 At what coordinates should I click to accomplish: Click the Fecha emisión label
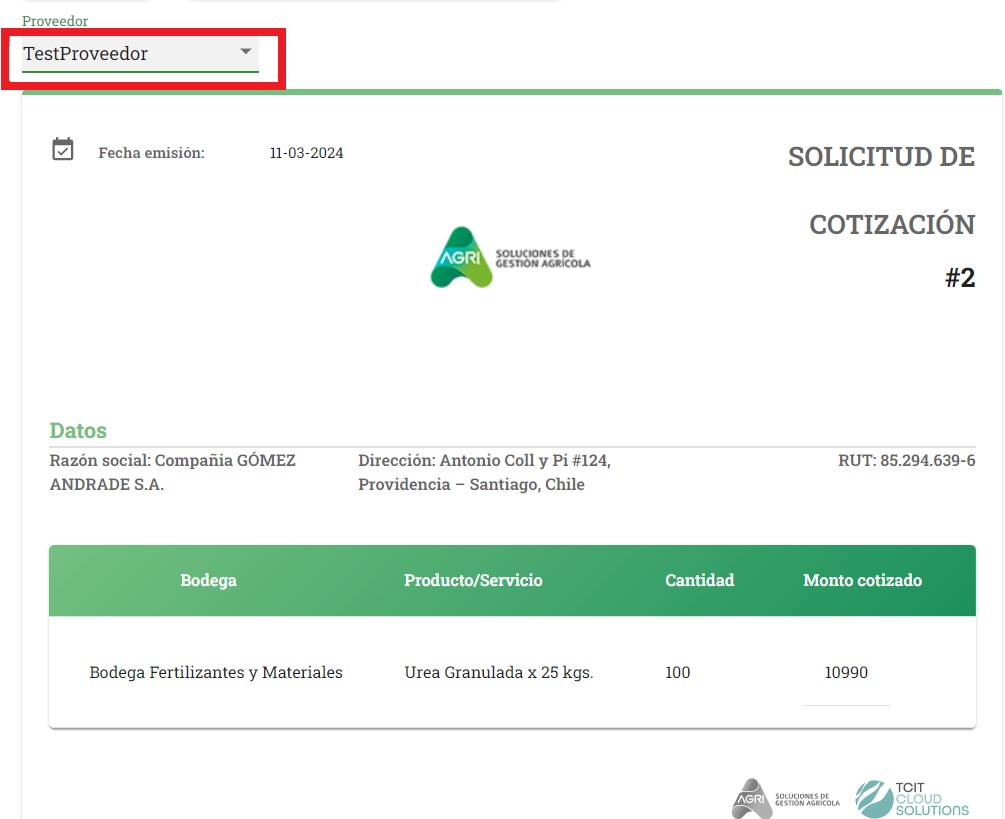click(x=151, y=153)
